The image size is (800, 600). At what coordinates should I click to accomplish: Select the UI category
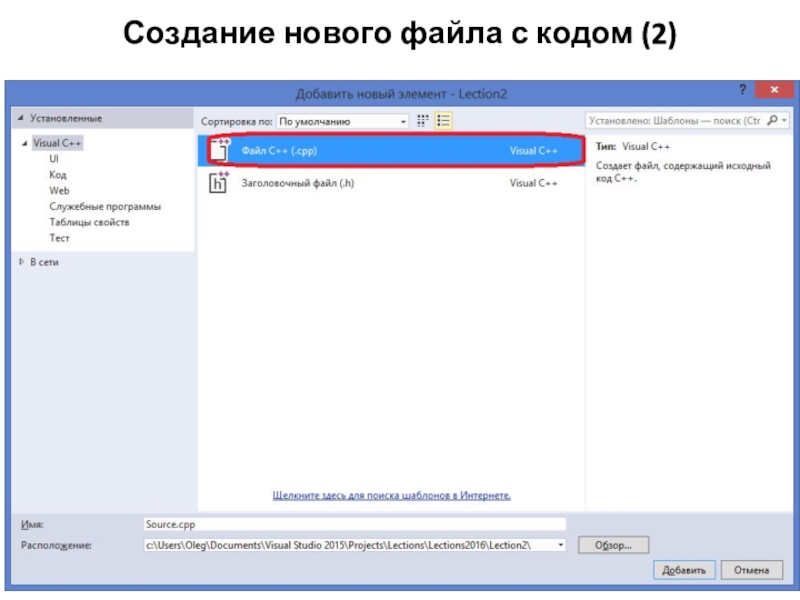pos(54,159)
